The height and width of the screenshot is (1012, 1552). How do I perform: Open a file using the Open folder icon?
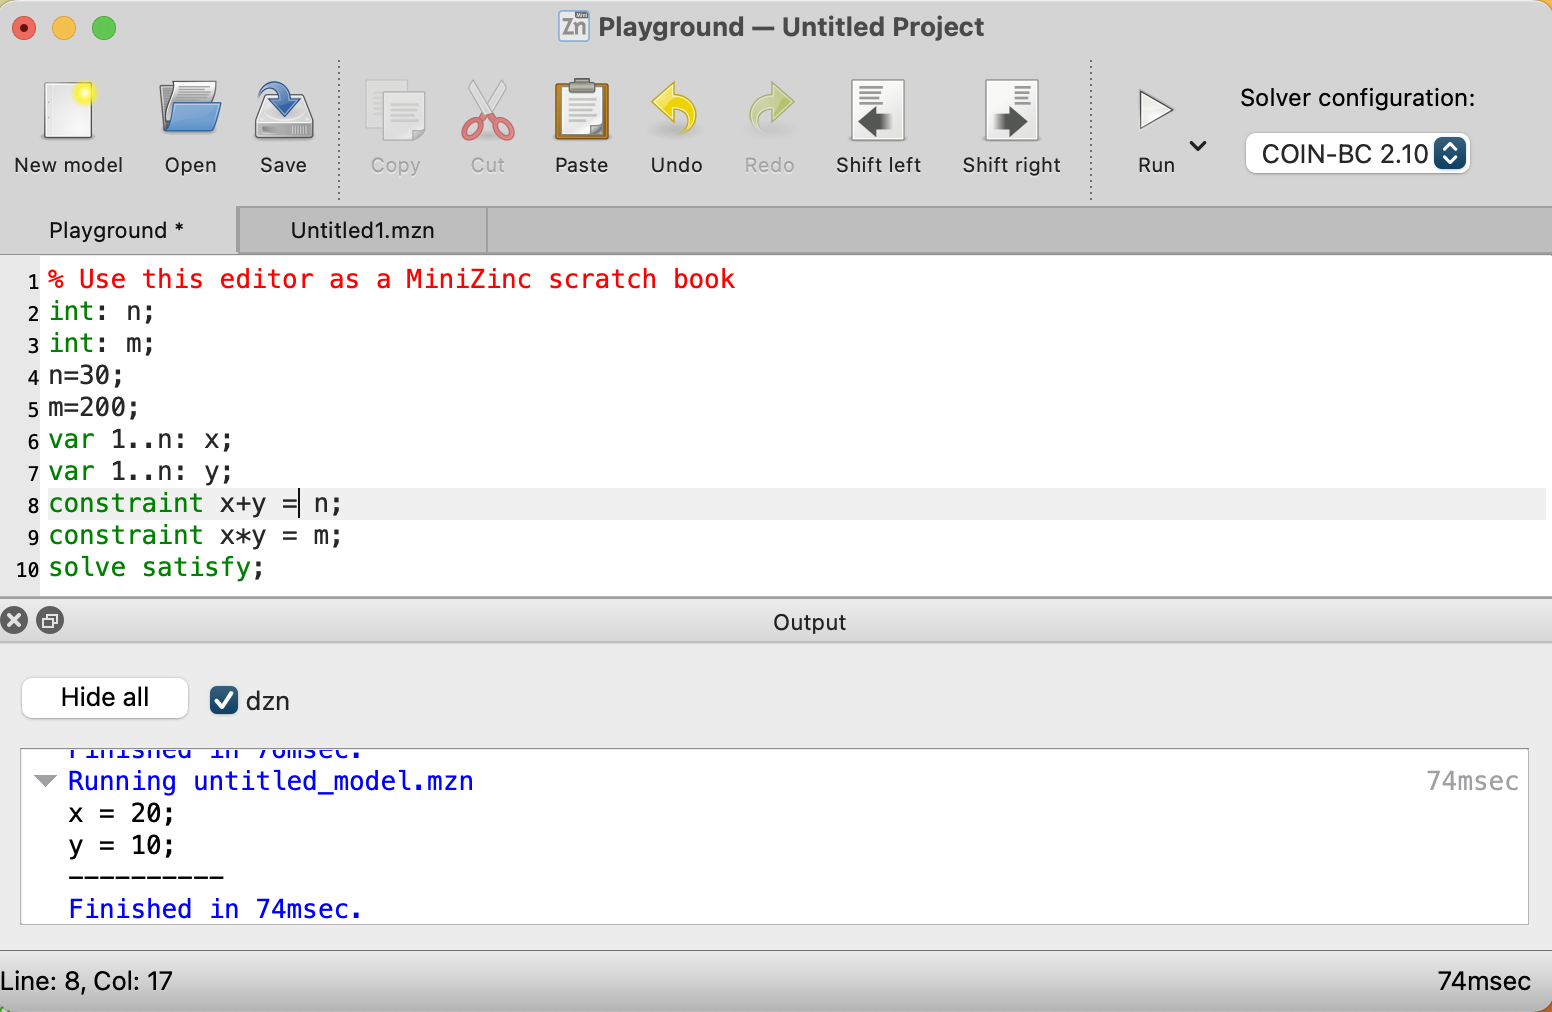pyautogui.click(x=190, y=110)
